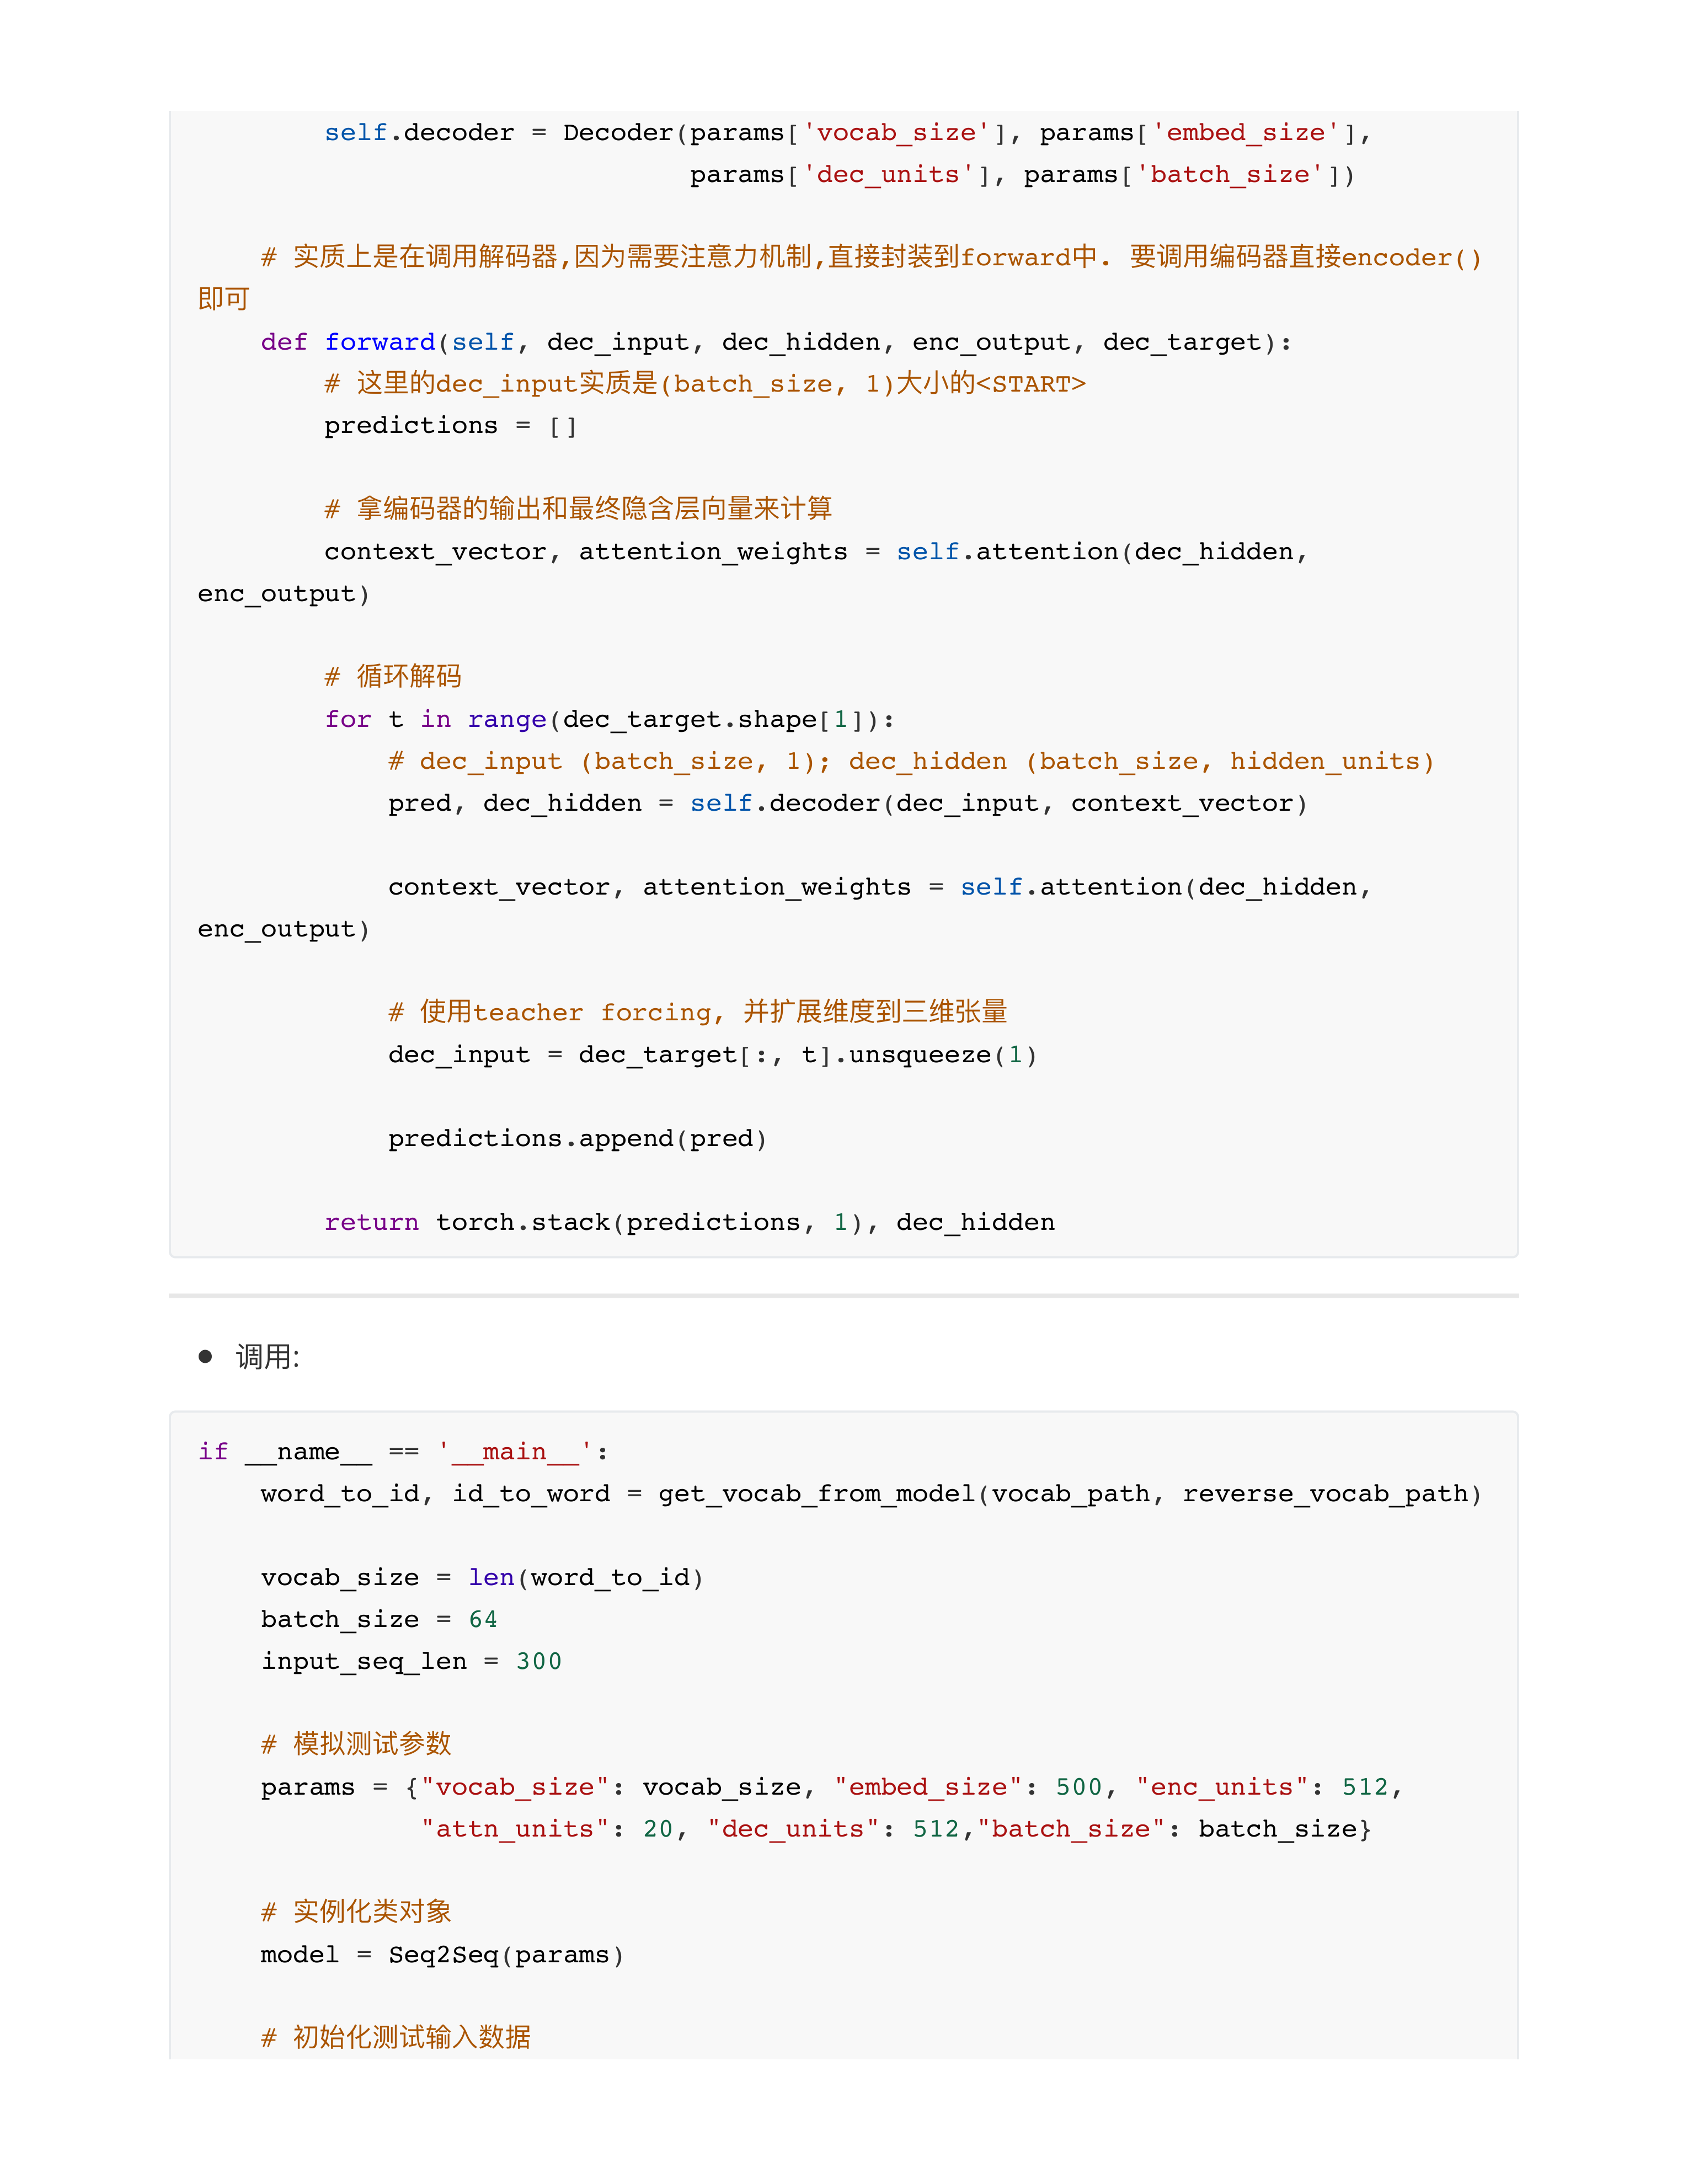Click the 'predictions = []' code line
1688x2184 pixels.
point(450,426)
